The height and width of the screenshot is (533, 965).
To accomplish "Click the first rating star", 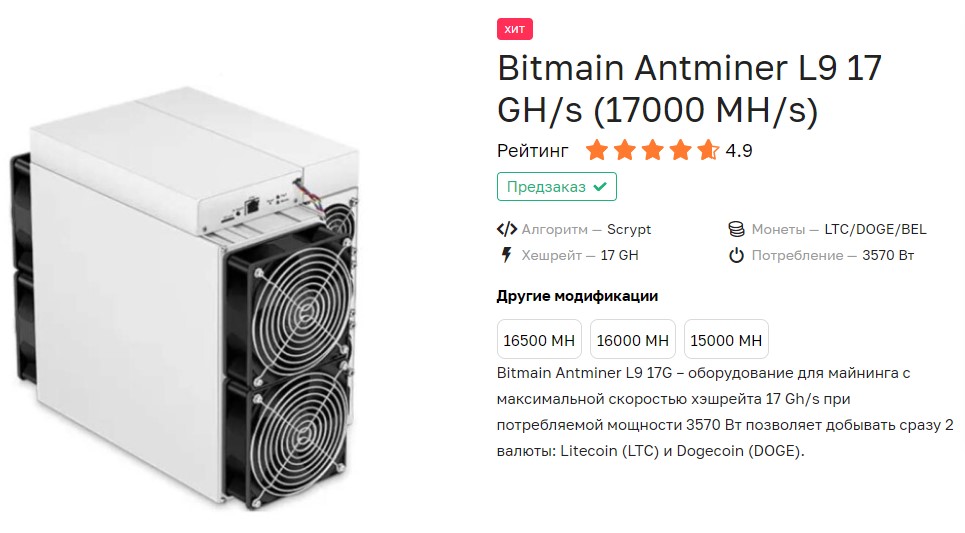I will 597,151.
